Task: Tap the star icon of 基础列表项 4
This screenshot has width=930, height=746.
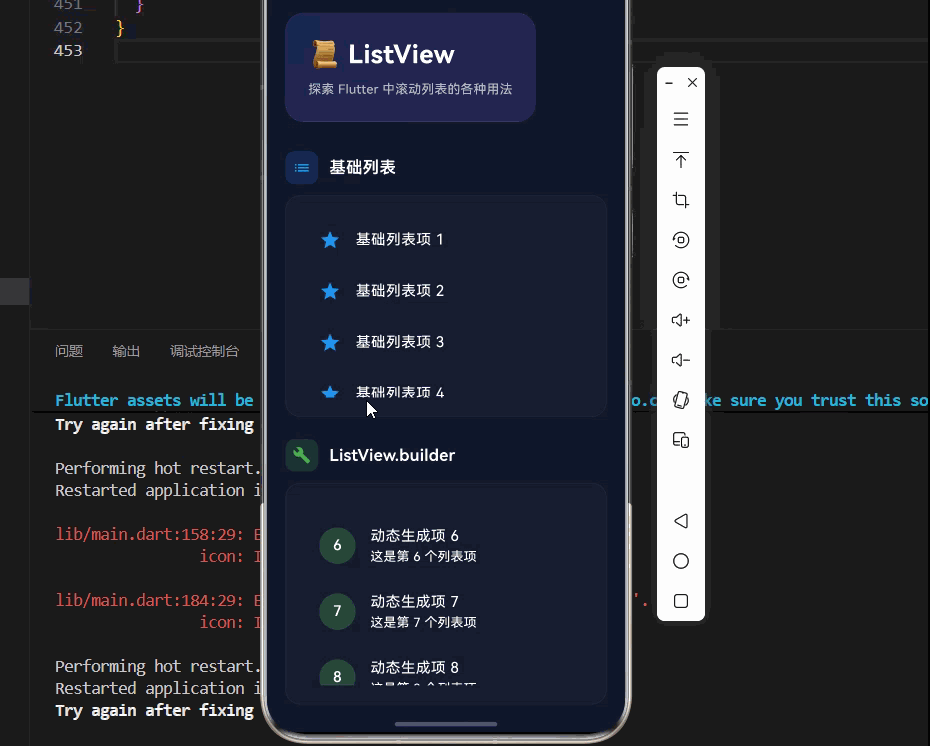Action: (330, 392)
